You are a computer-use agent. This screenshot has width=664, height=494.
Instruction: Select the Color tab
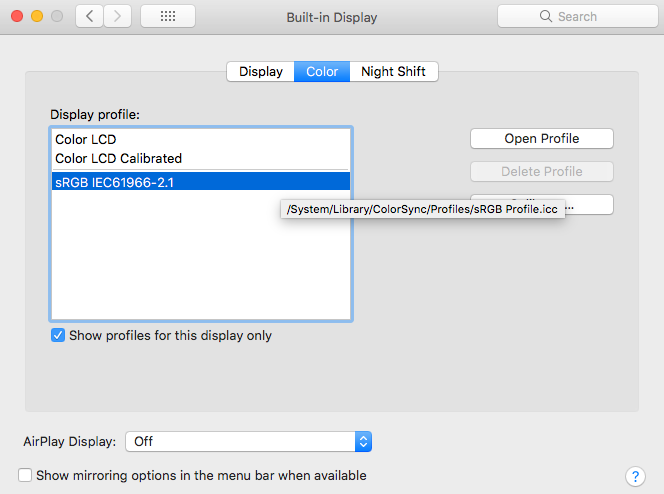pyautogui.click(x=322, y=71)
